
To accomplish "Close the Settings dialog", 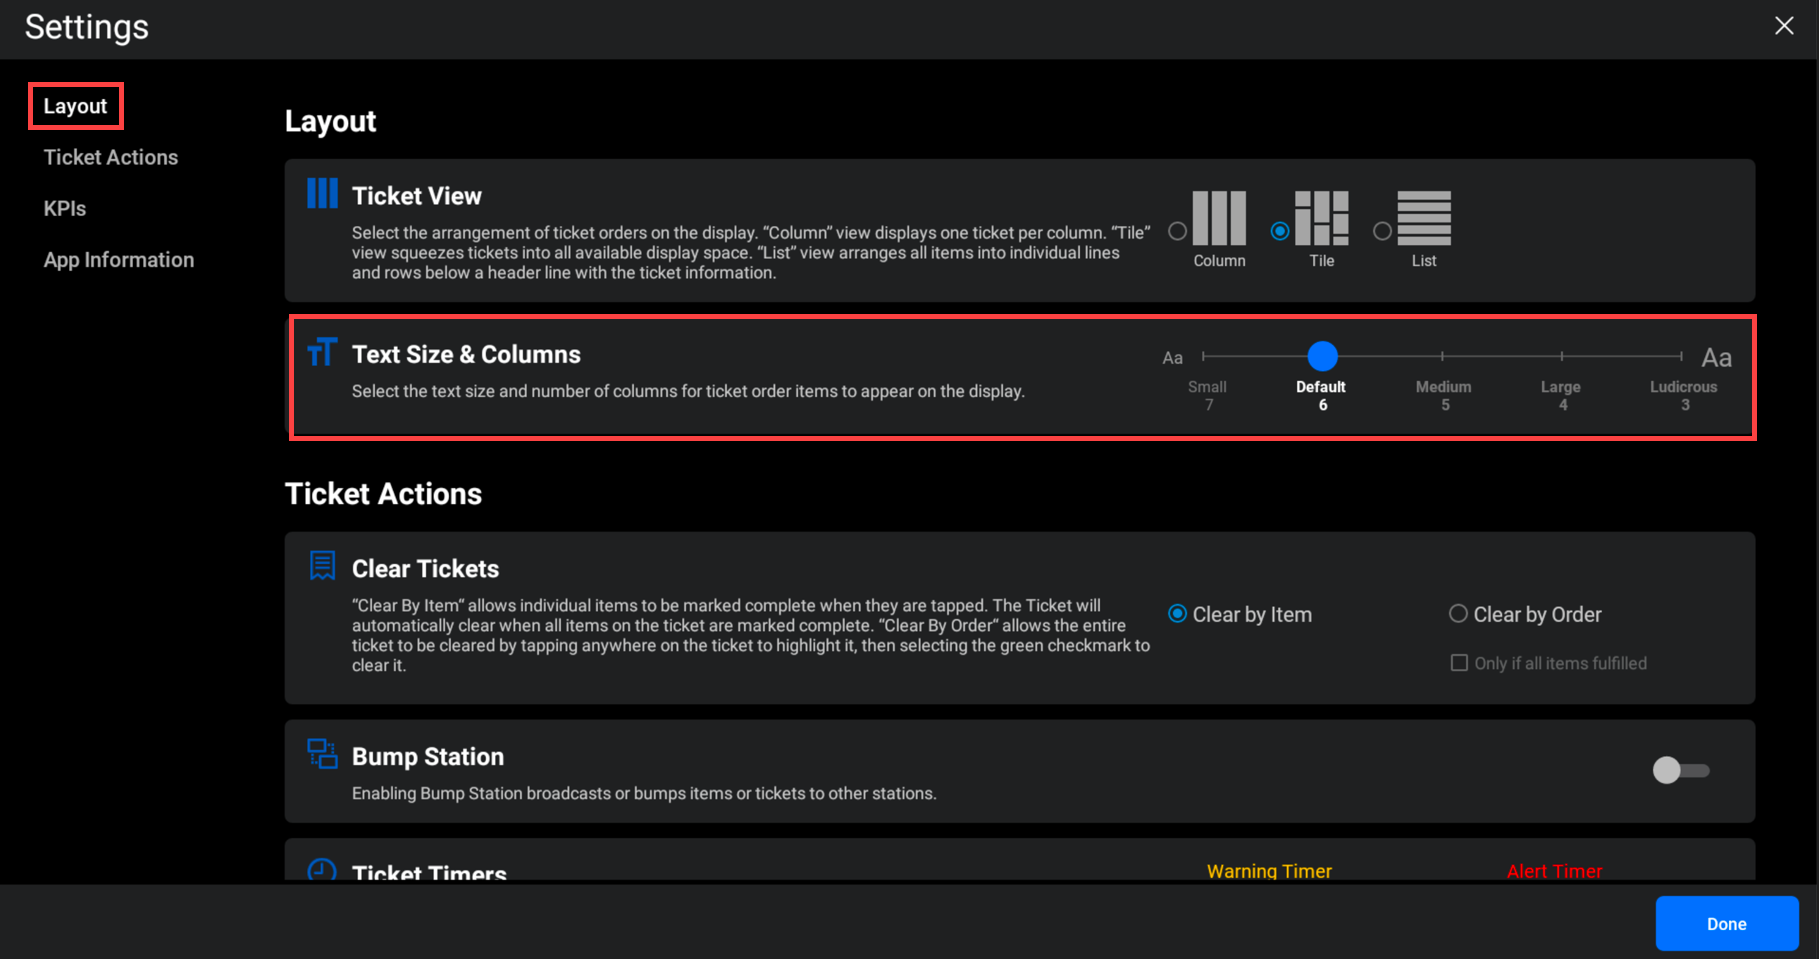I will pyautogui.click(x=1784, y=26).
